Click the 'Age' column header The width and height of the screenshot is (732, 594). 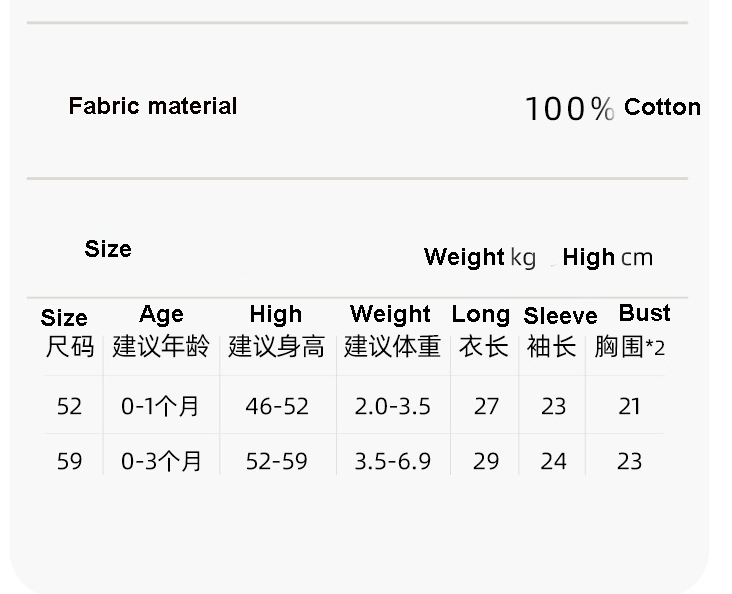(161, 315)
